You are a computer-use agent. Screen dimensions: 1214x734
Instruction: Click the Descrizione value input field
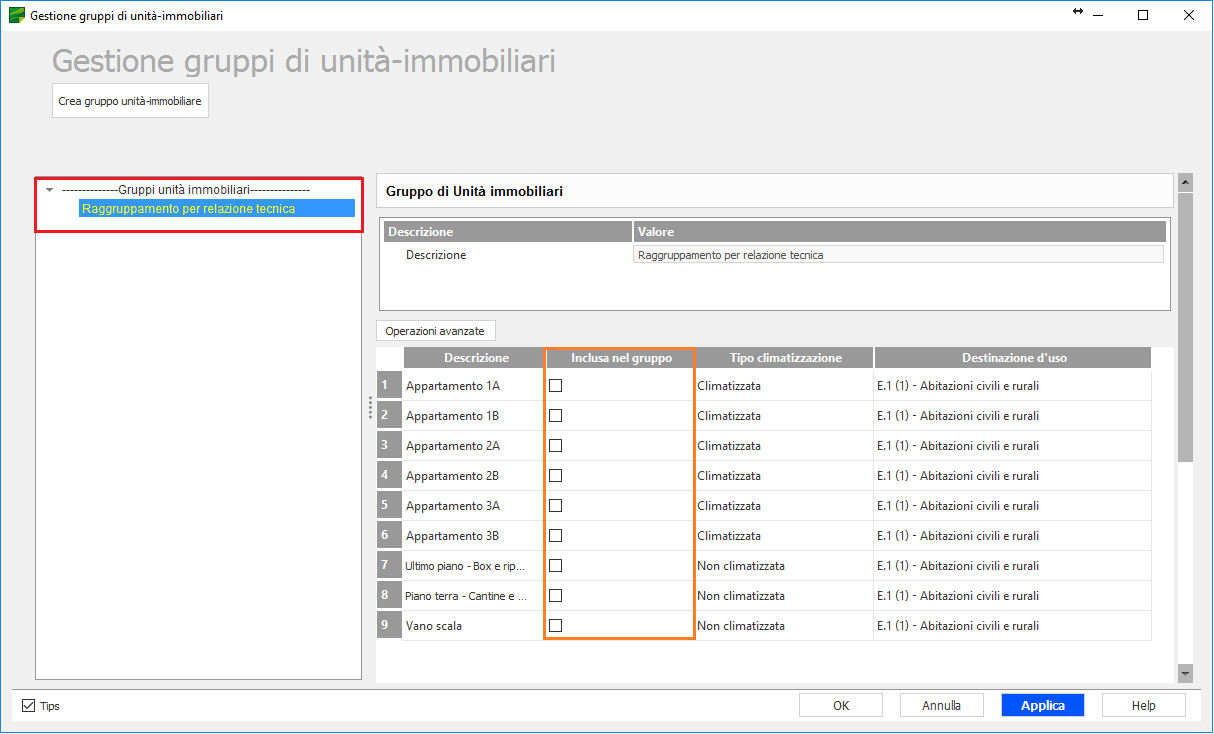point(898,255)
